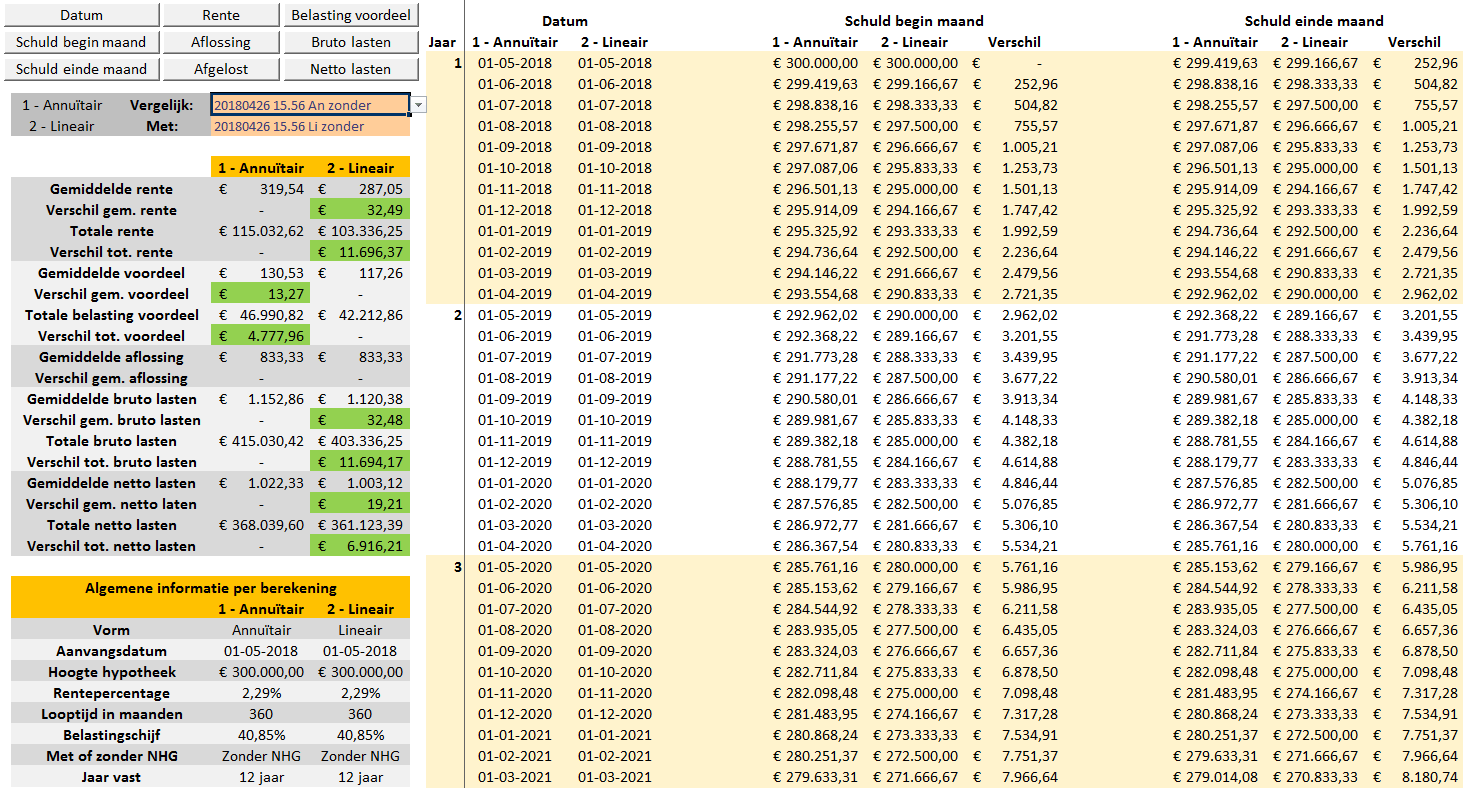The image size is (1463, 788).
Task: Select the 'Schuld einde maand' table column header
Action: pyautogui.click(x=1314, y=20)
